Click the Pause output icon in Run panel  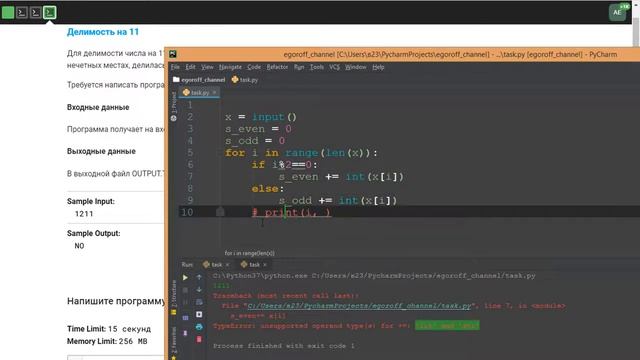coord(185,302)
